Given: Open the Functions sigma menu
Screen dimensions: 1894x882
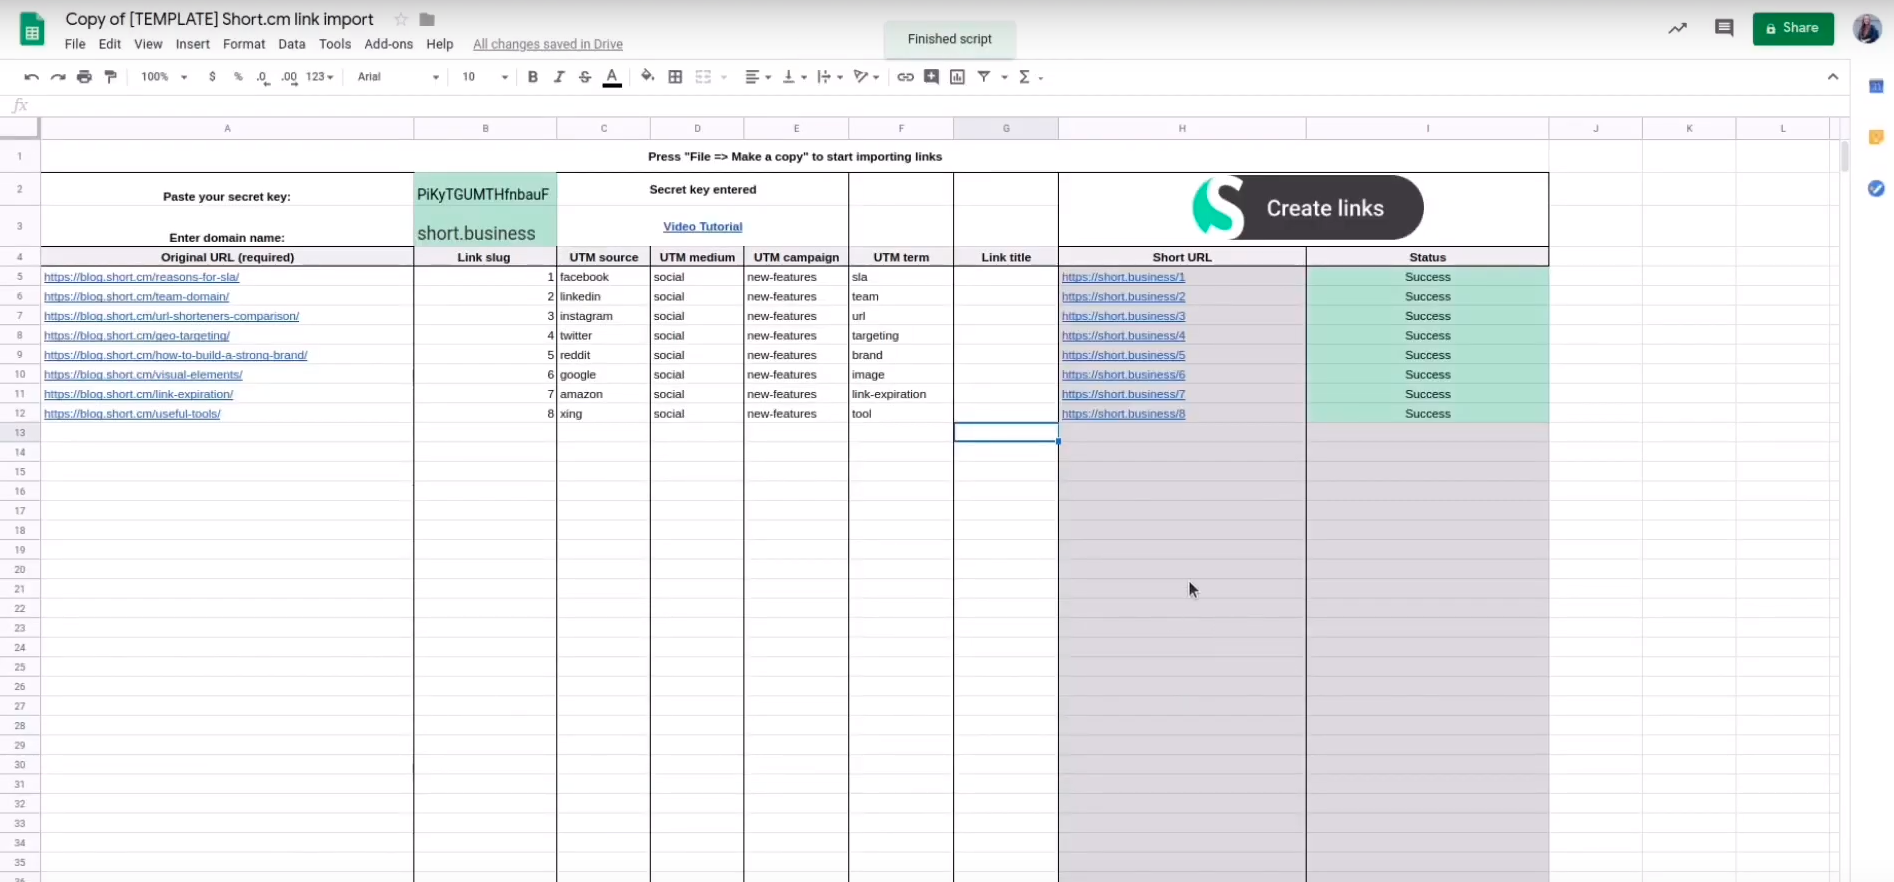Looking at the screenshot, I should (1030, 77).
